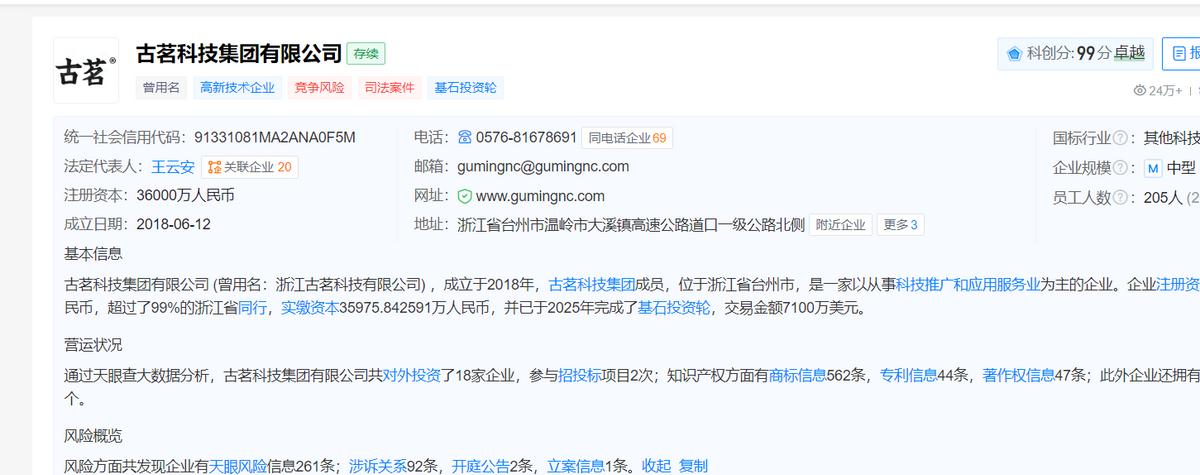Screen dimensions: 1200x475
Task: Open the 开庭公告 link
Action: pos(481,466)
